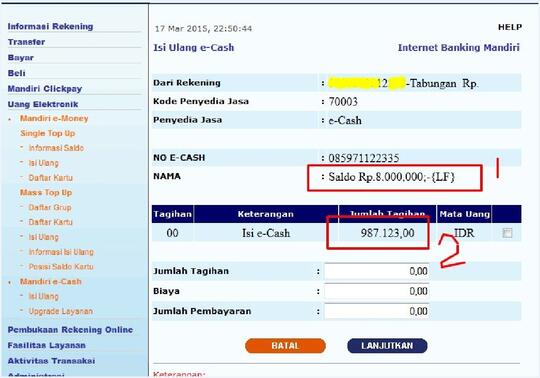Image resolution: width=540 pixels, height=378 pixels.
Task: Click the Jumlah Pembayaran input field
Action: point(376,311)
